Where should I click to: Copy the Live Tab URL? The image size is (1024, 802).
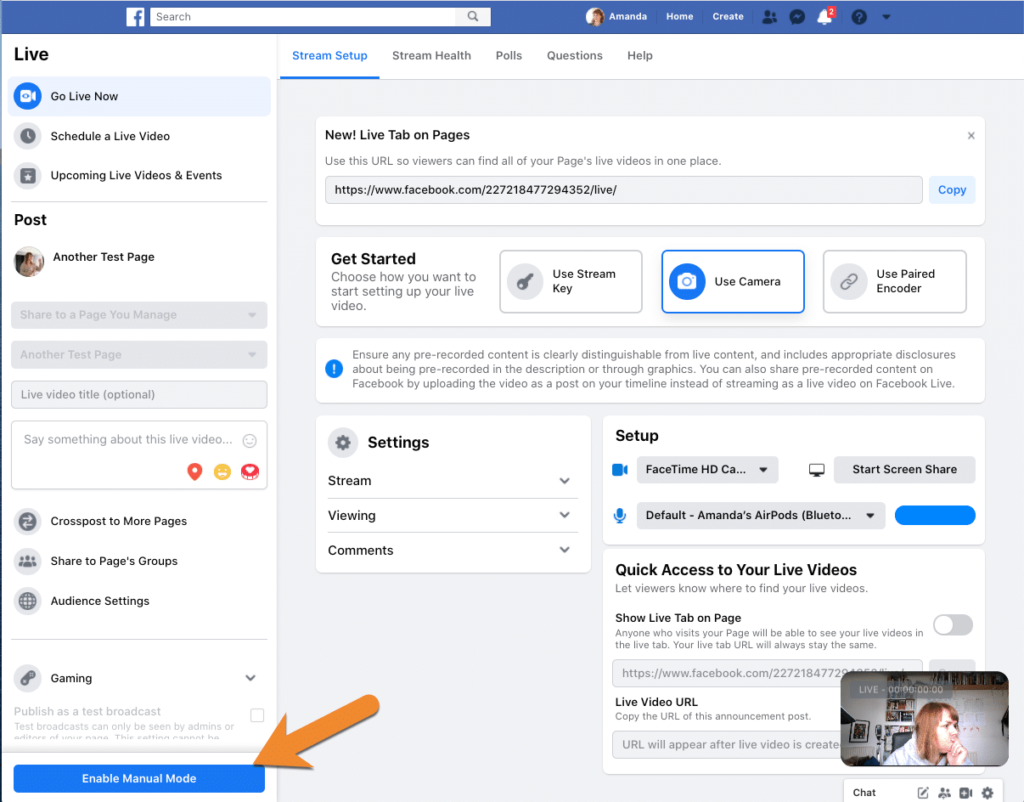(951, 190)
